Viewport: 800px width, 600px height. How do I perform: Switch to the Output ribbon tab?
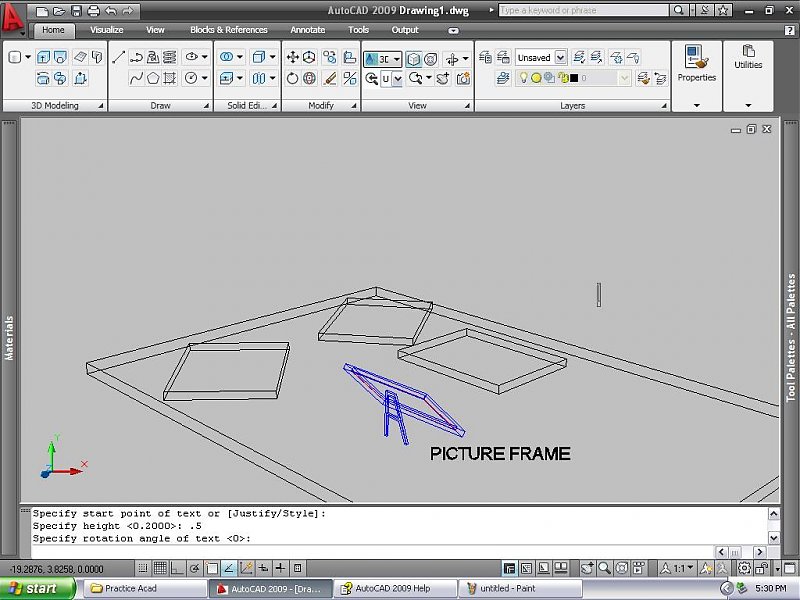(x=405, y=30)
